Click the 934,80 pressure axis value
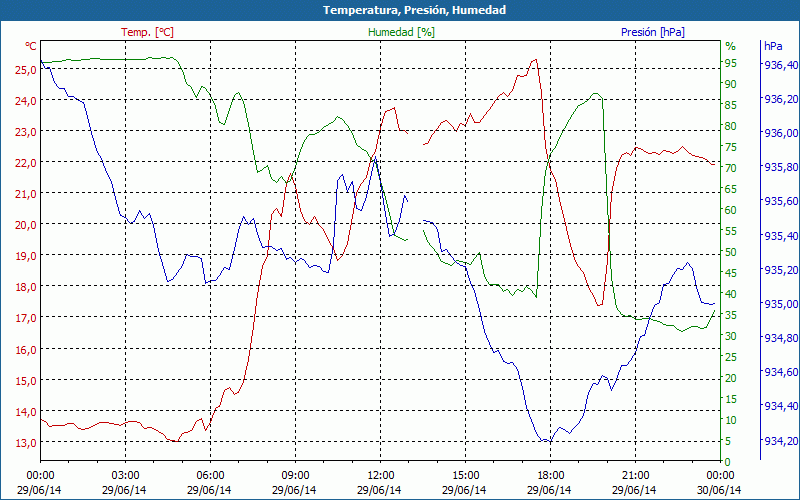The width and height of the screenshot is (800, 500). click(x=781, y=338)
